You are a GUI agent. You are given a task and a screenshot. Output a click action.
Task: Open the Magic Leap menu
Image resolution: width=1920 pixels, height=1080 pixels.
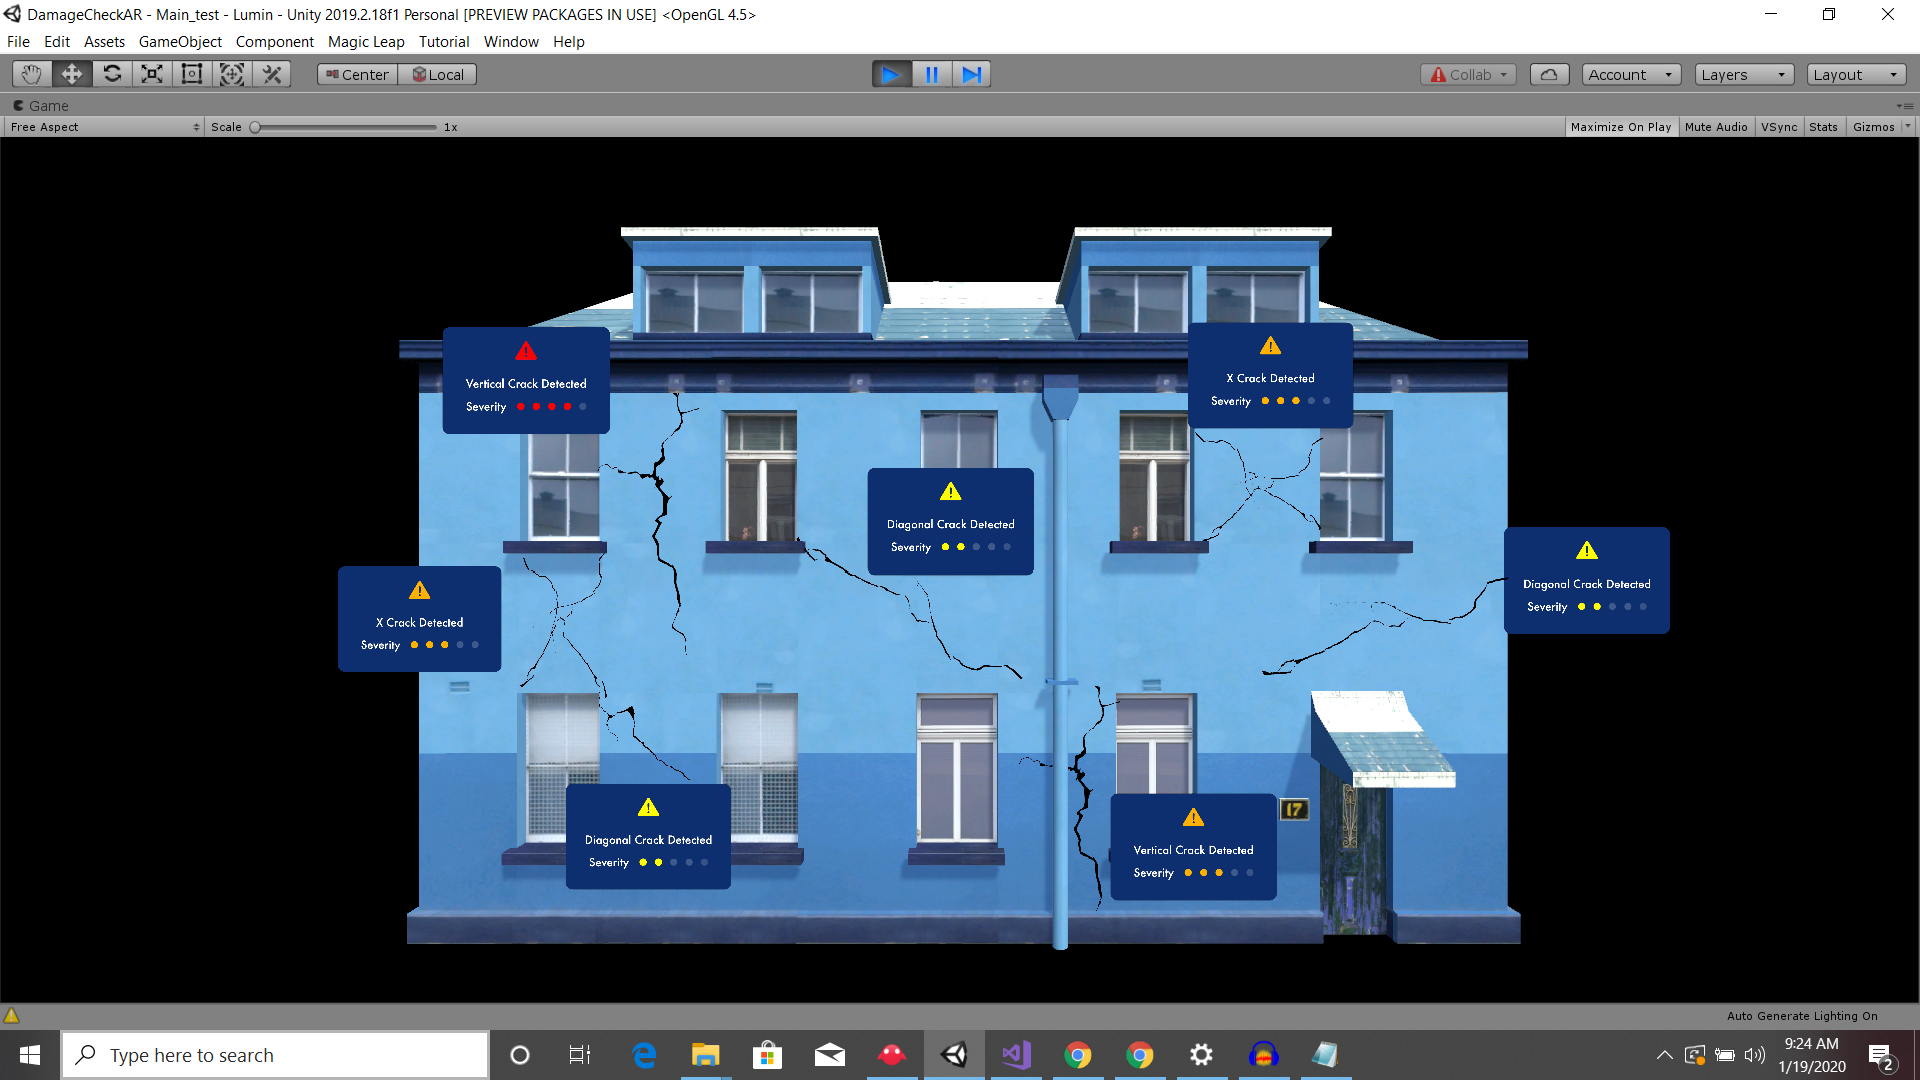[x=366, y=42]
